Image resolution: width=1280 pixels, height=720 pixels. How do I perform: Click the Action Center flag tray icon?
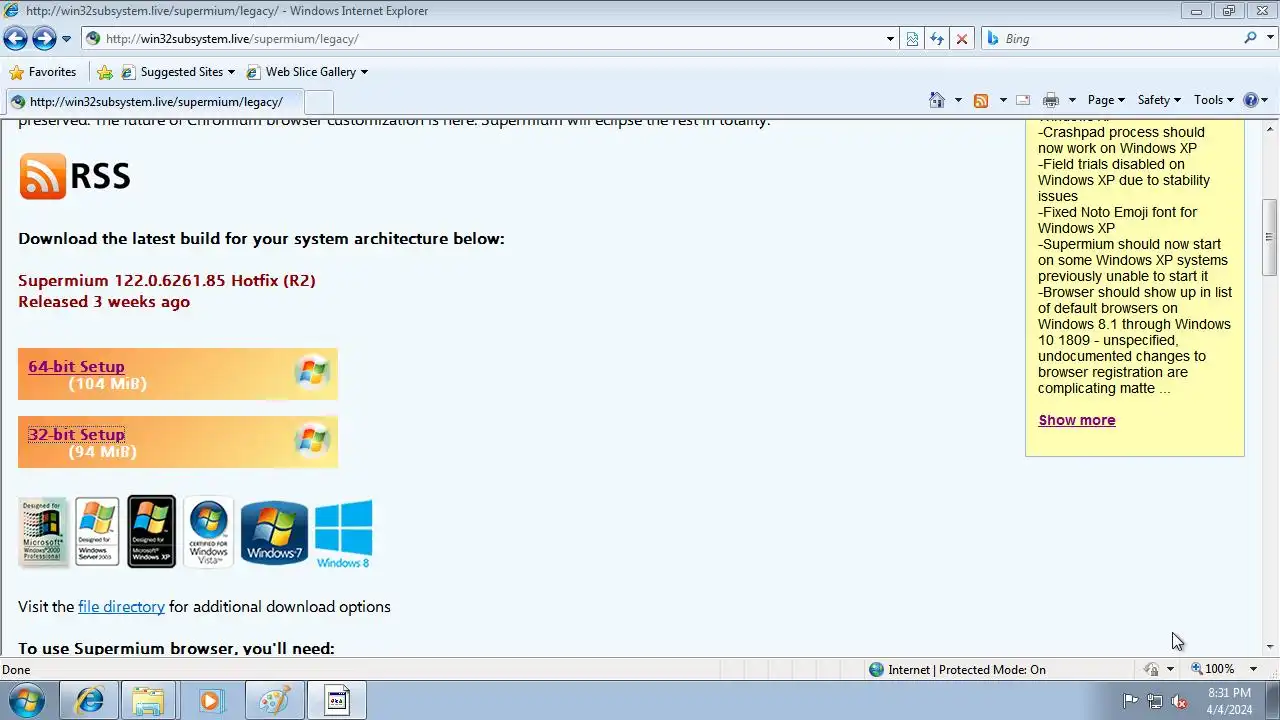click(1130, 701)
